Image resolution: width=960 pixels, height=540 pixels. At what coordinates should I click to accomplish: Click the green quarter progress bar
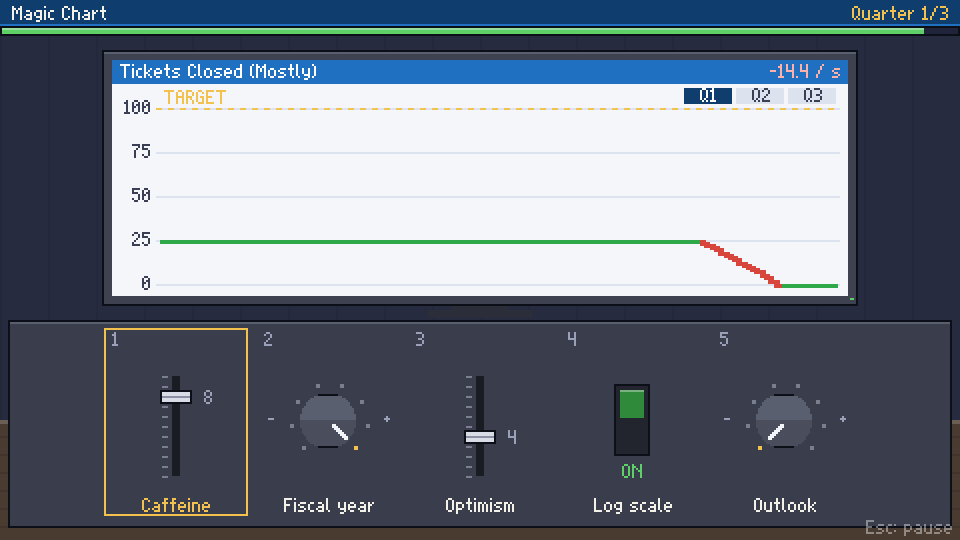click(x=463, y=31)
